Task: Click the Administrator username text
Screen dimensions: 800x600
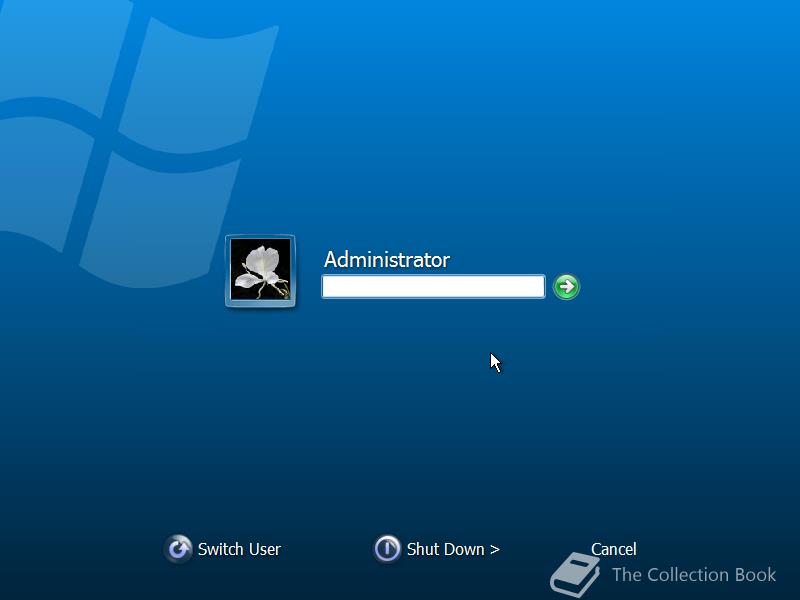Action: (x=387, y=260)
